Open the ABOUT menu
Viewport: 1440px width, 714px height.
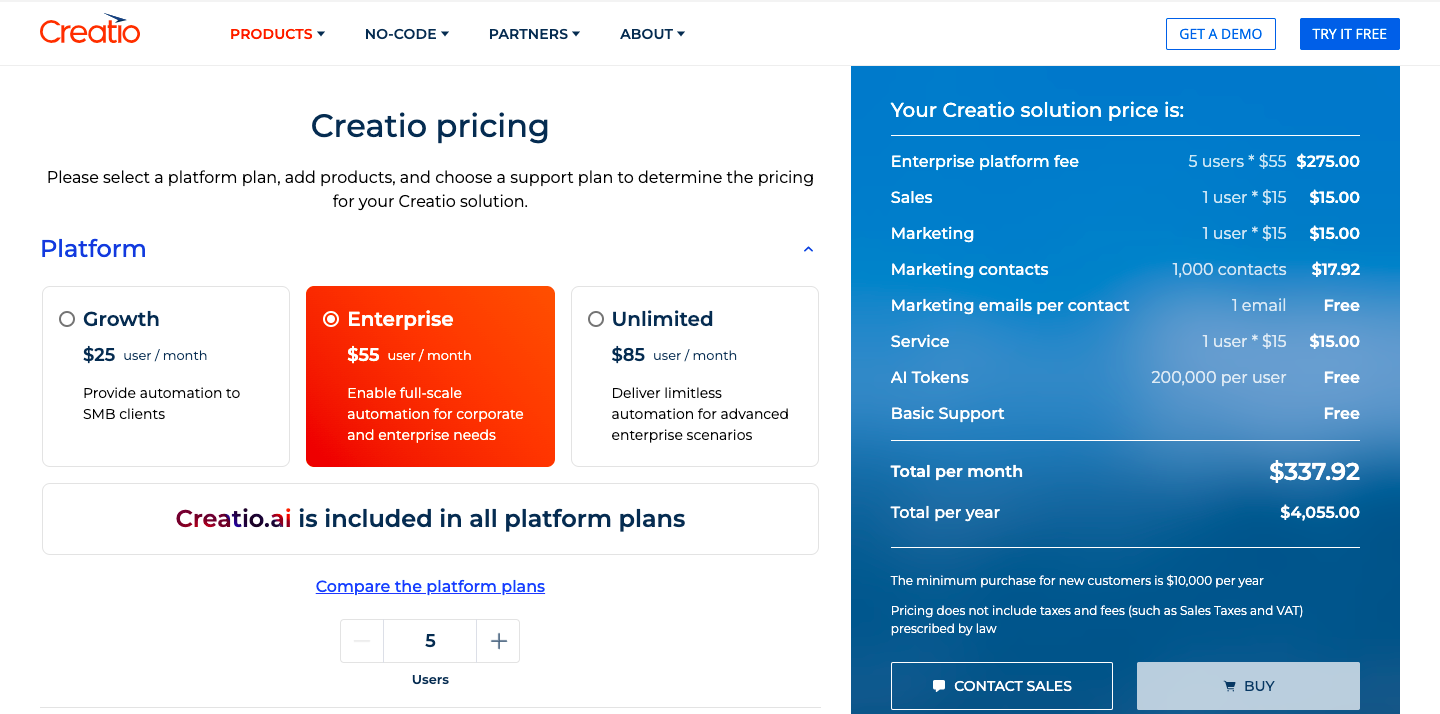(x=652, y=33)
